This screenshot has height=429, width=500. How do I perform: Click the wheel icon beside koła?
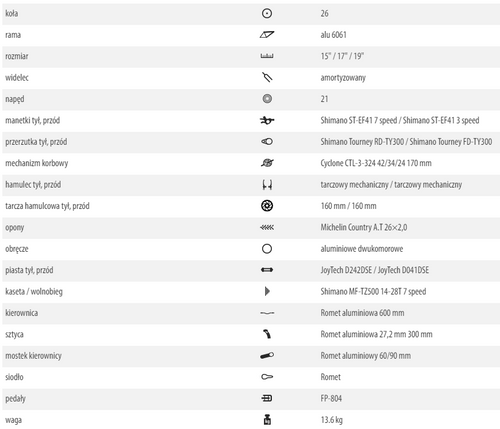pos(267,13)
